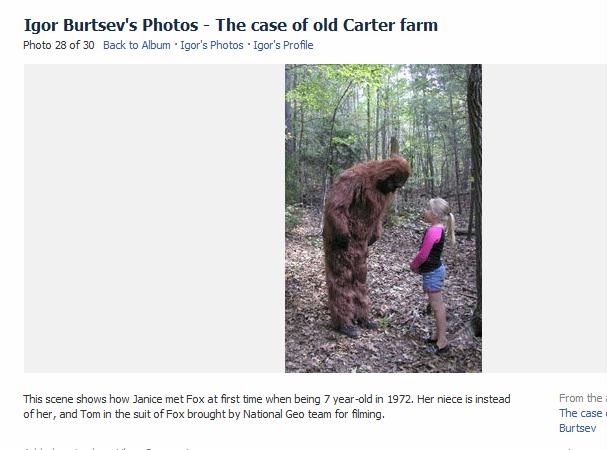Image resolution: width=607 pixels, height=450 pixels.
Task: Click the 'From the' label in sidebar
Action: point(583,398)
